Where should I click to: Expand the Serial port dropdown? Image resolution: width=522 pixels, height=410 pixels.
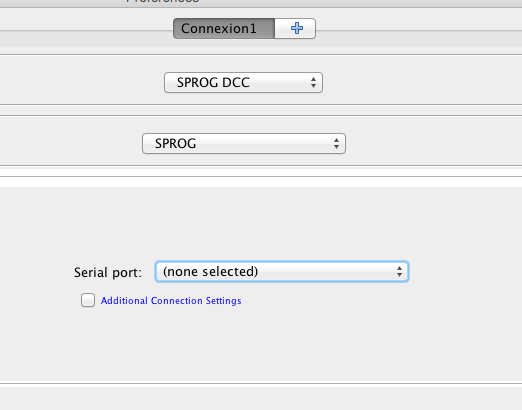coord(282,272)
